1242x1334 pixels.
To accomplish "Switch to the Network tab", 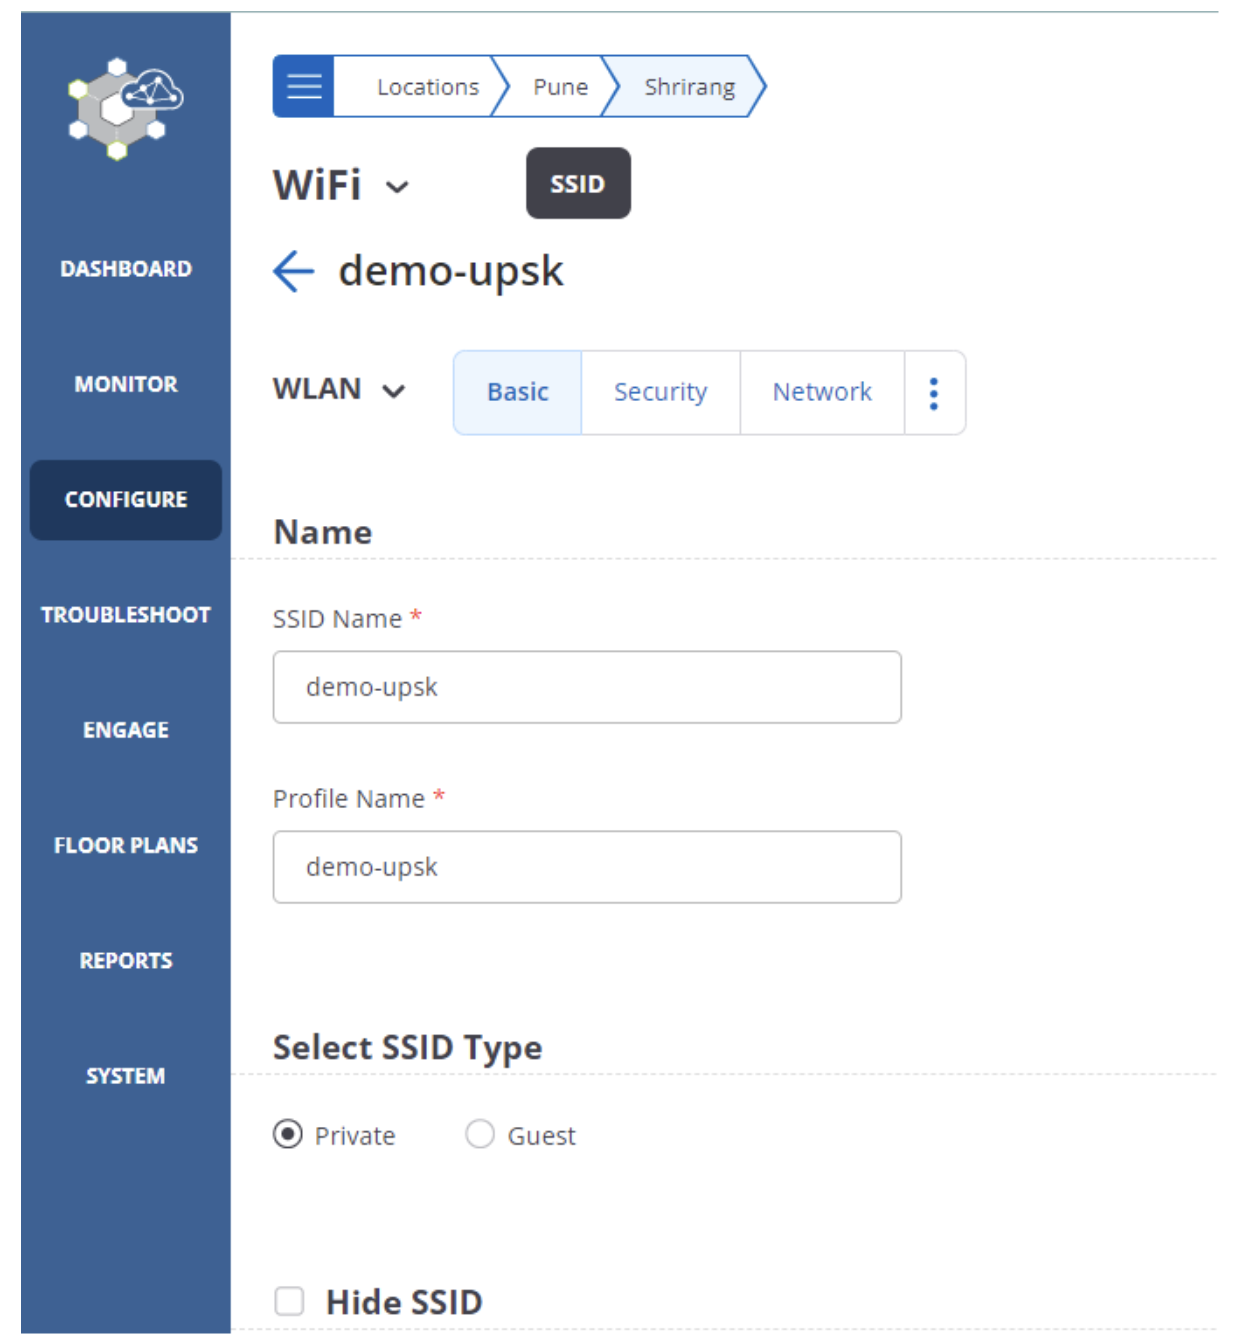I will click(821, 392).
